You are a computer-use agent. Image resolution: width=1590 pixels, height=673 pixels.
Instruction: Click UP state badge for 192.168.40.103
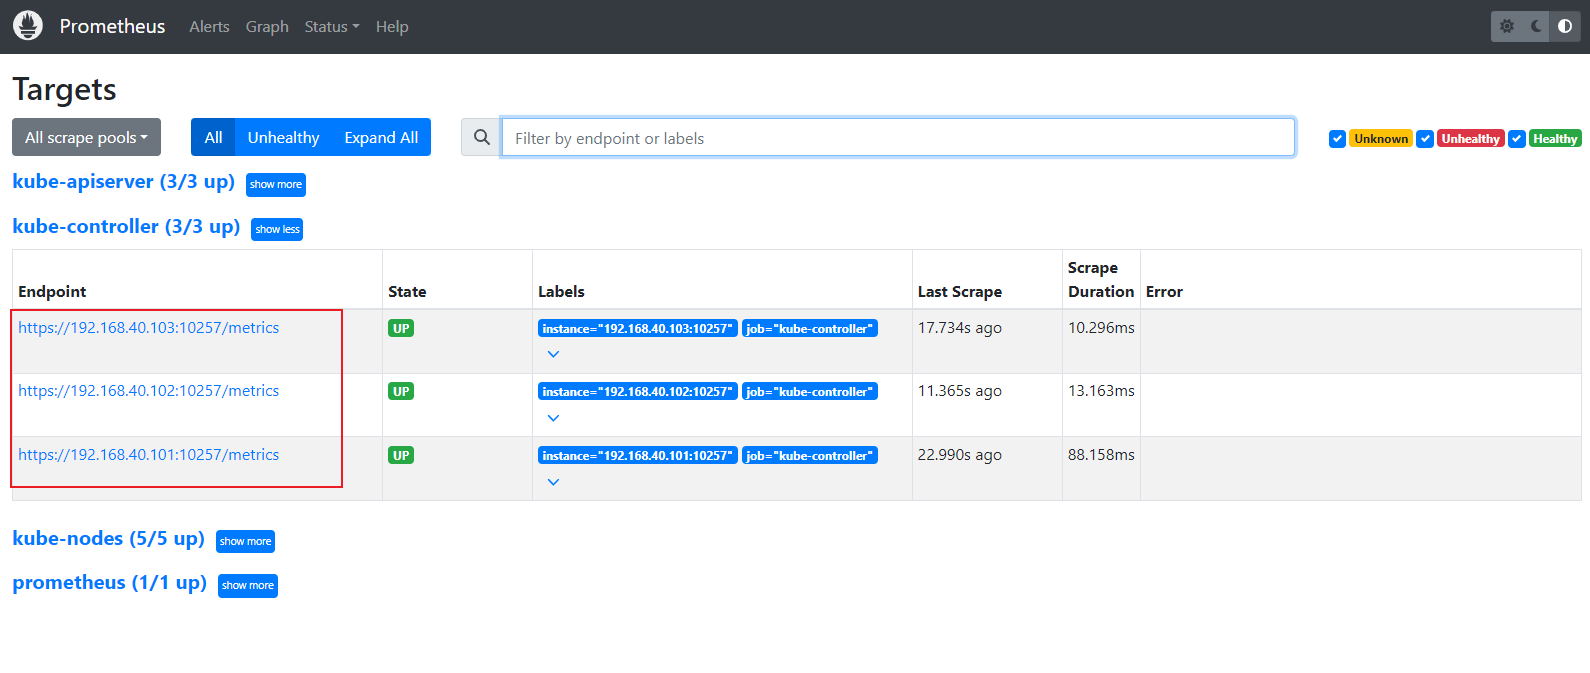pyautogui.click(x=401, y=328)
